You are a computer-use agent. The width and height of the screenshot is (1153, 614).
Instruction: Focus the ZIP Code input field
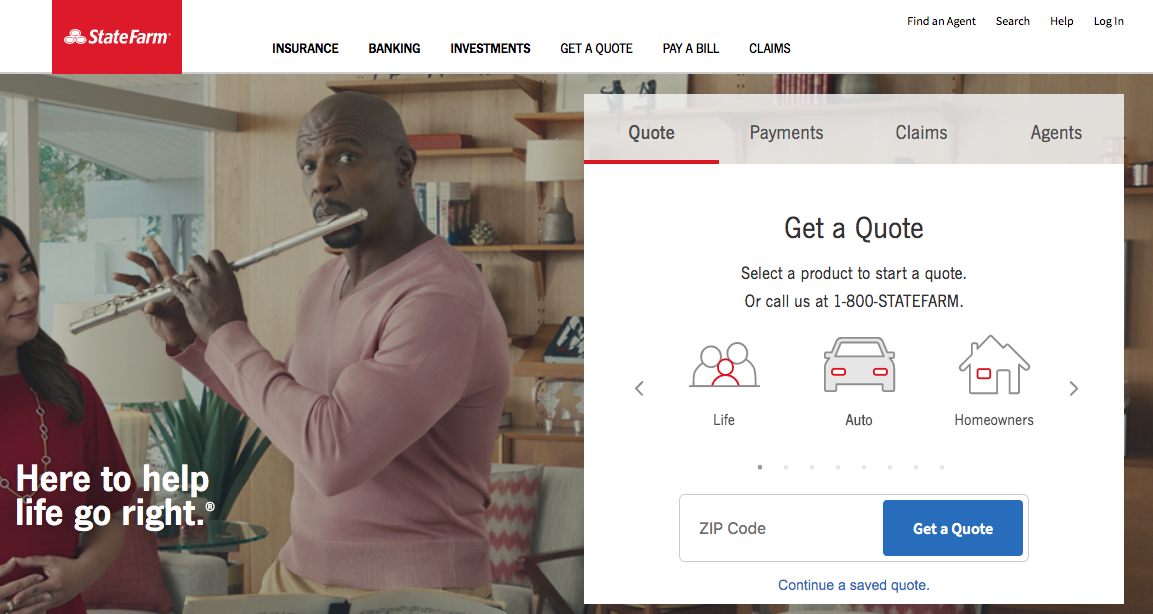(x=781, y=528)
